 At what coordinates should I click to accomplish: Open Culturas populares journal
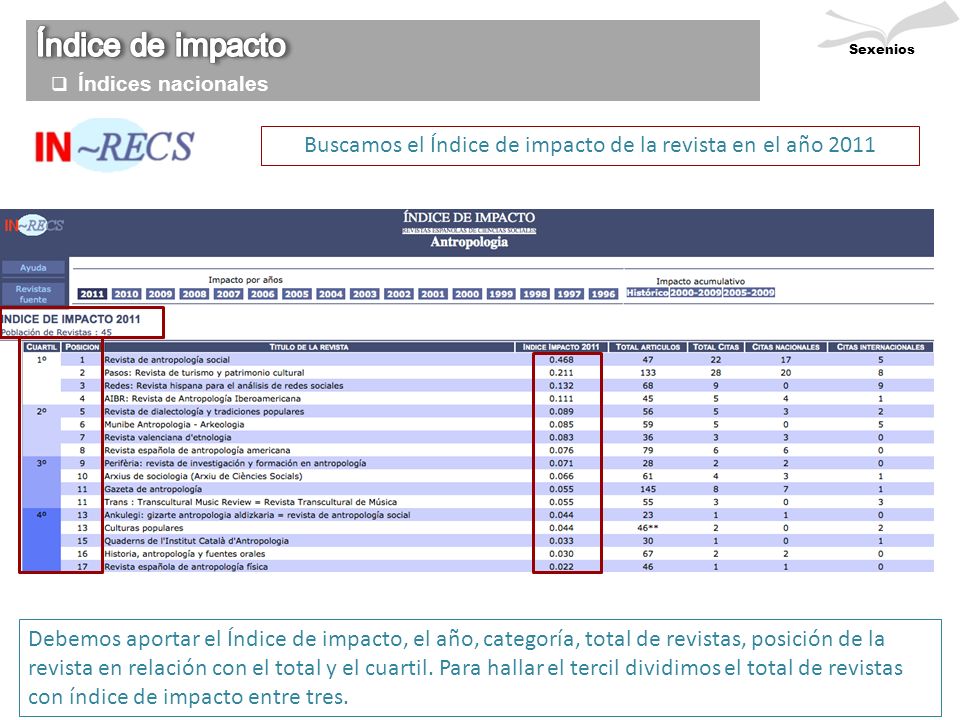coord(144,528)
